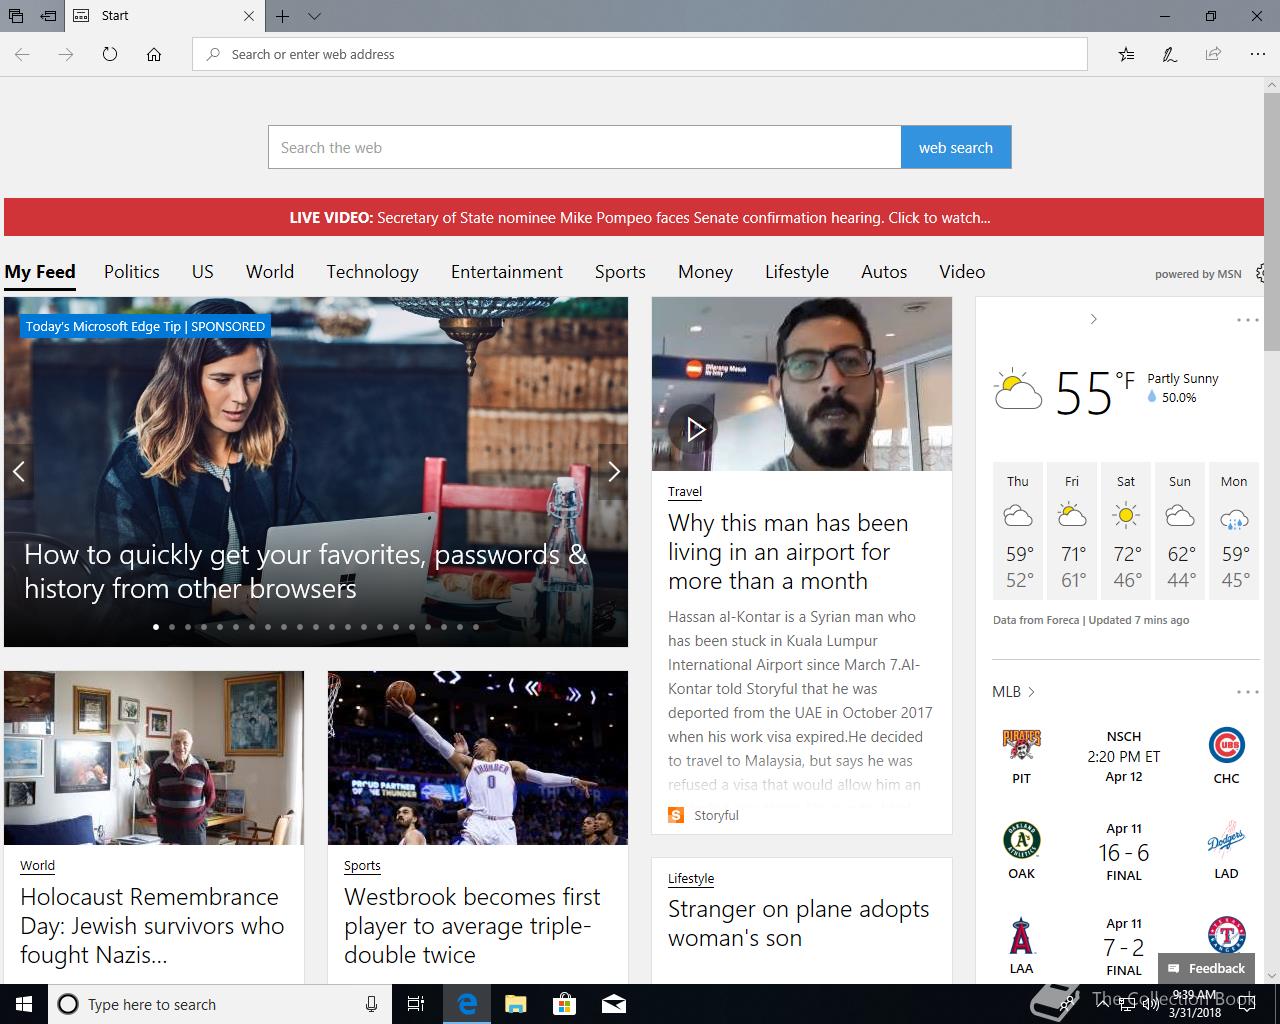
Task: Open Monday weather forecast
Action: pyautogui.click(x=1234, y=531)
